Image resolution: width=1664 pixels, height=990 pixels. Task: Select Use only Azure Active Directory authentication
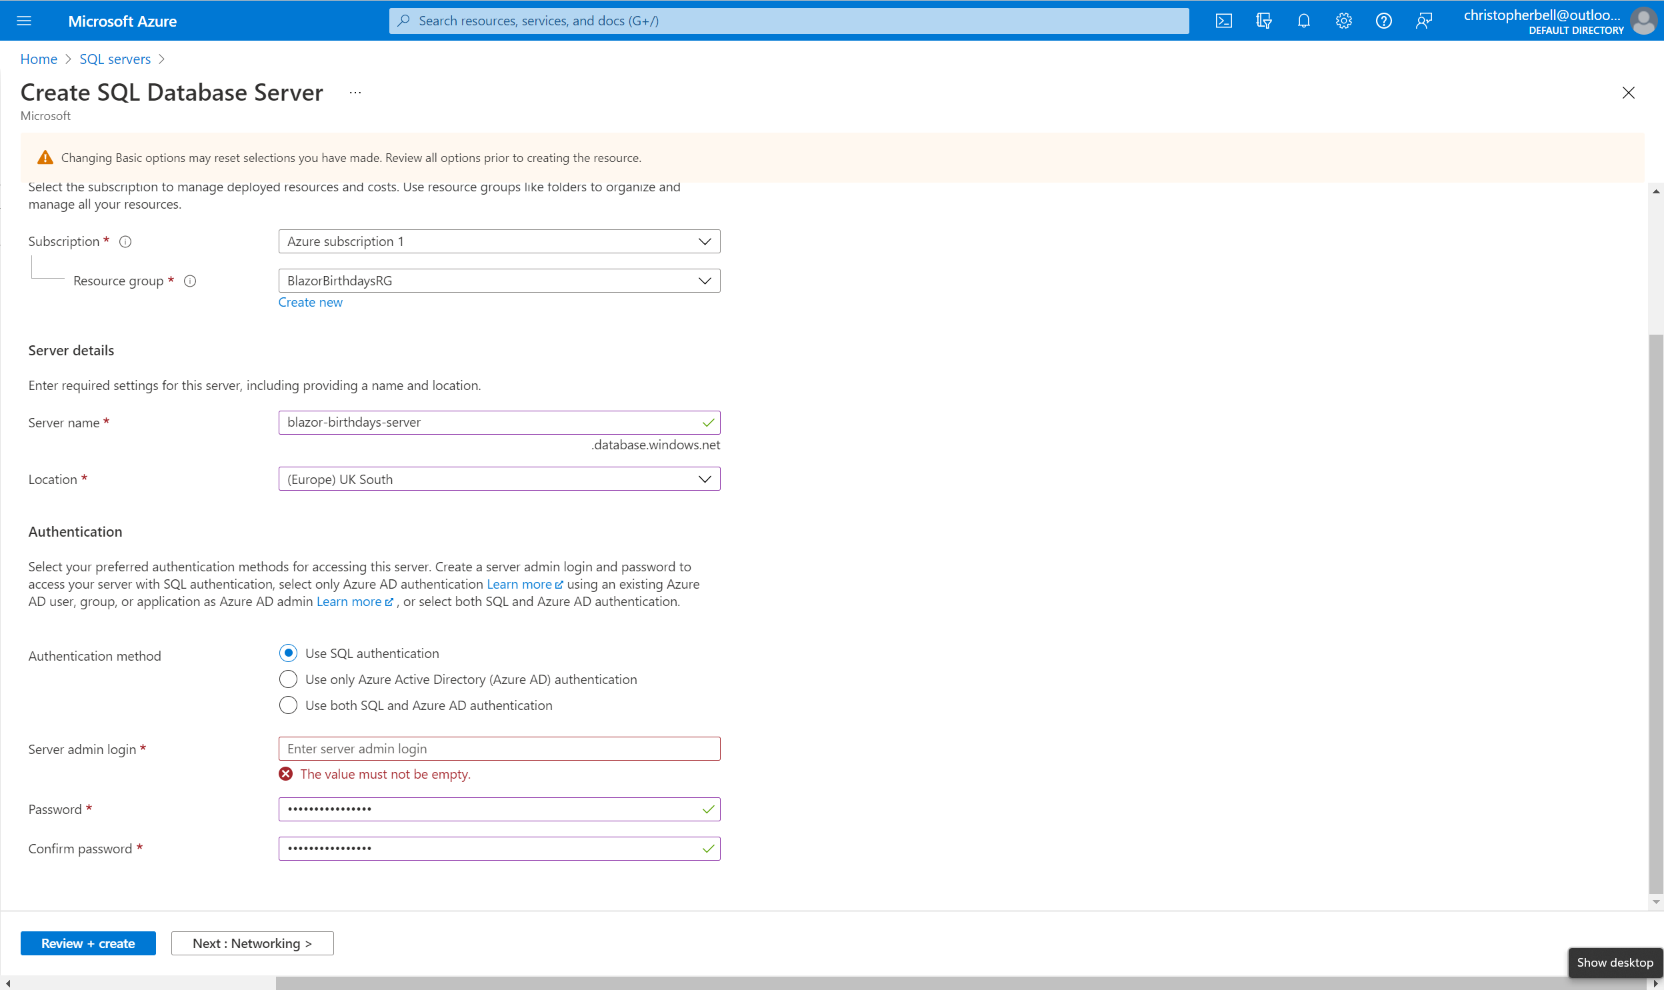pos(288,679)
